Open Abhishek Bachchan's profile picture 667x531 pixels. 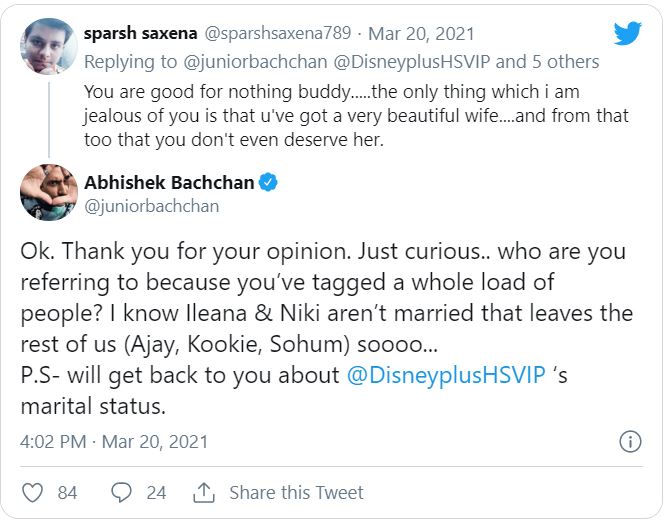[49, 191]
